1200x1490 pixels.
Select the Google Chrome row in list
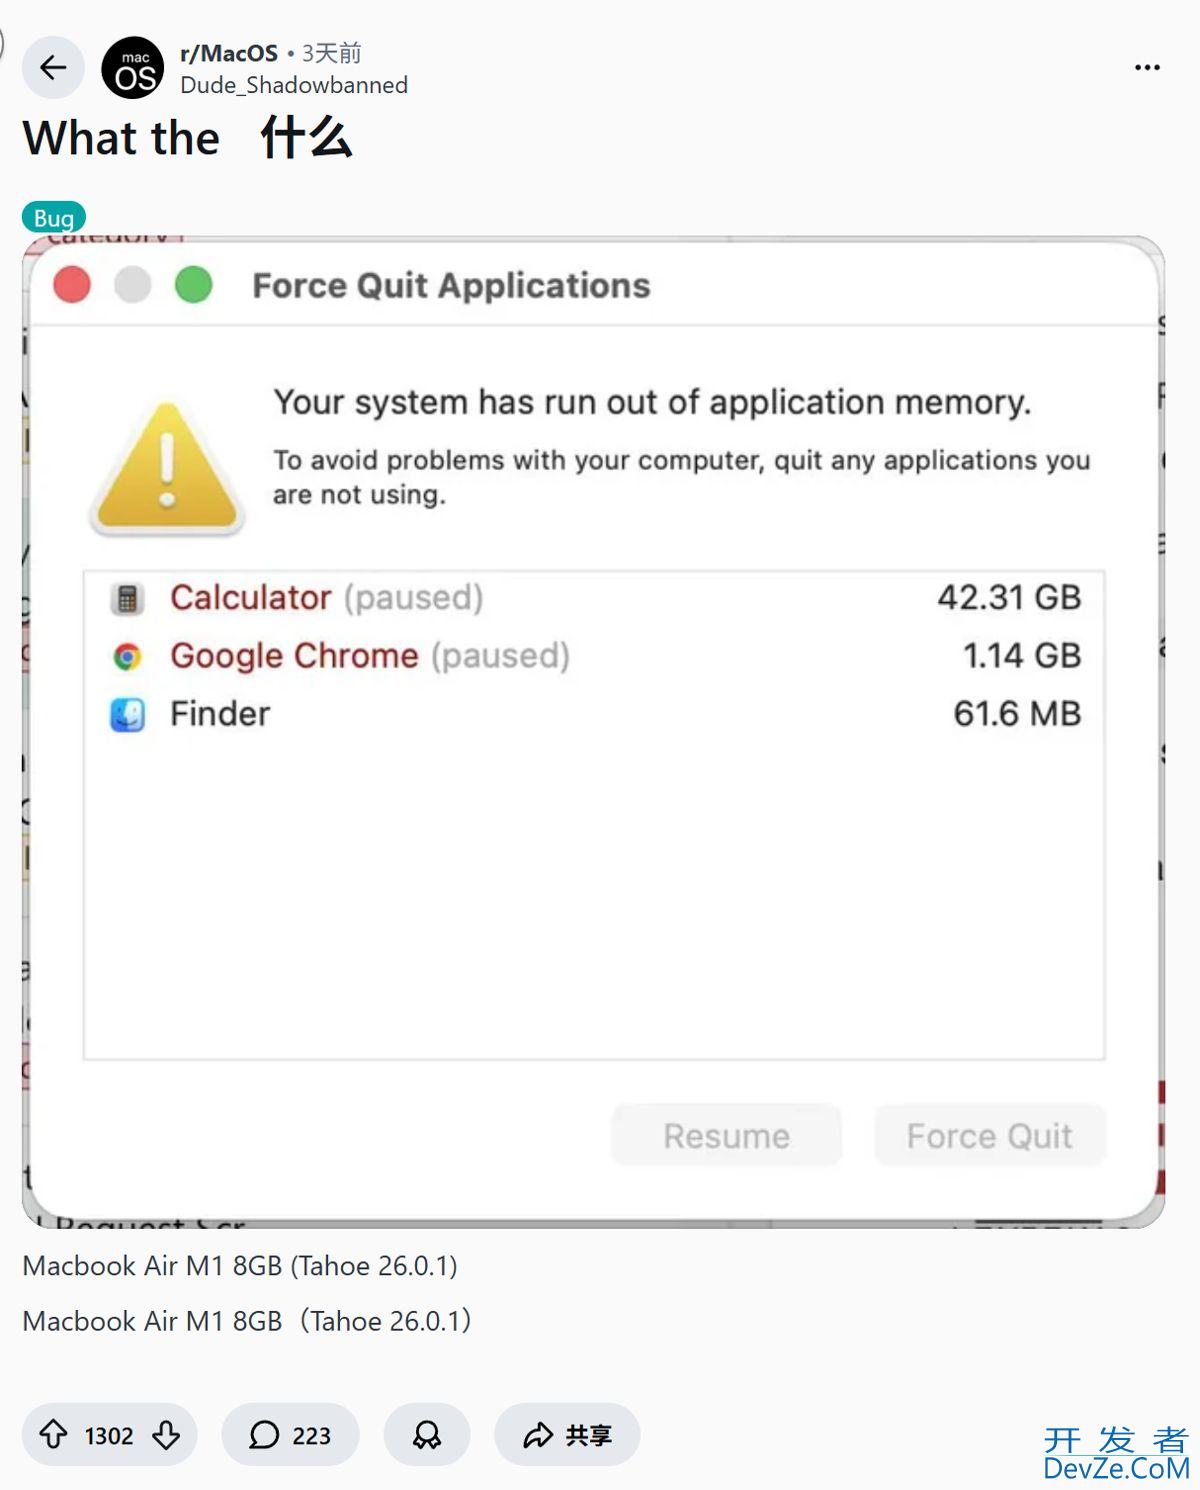coord(594,656)
